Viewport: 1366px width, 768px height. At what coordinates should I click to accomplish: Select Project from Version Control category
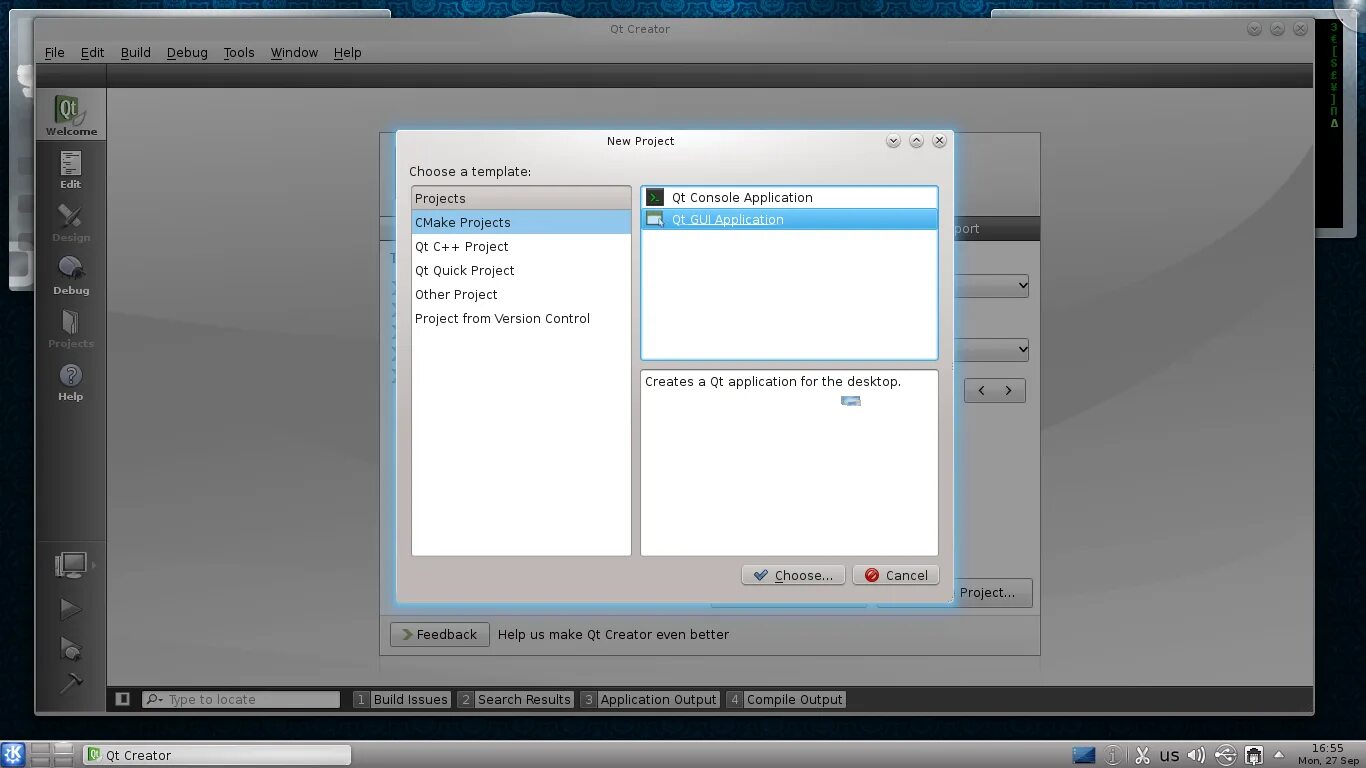tap(521, 318)
